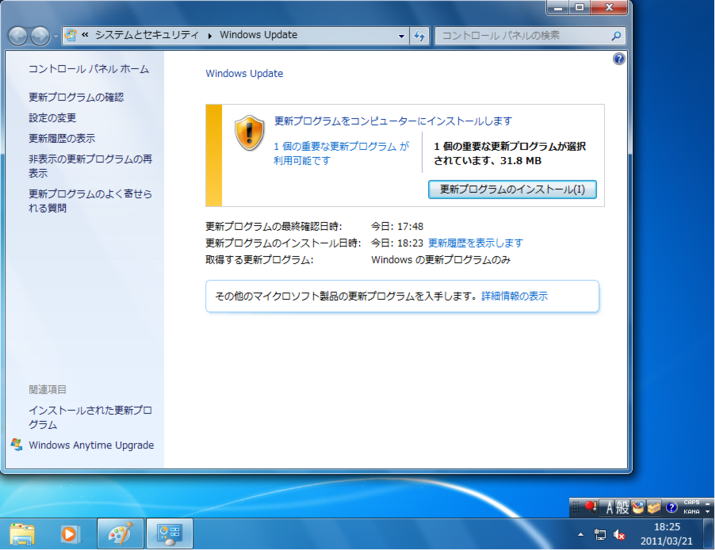Toggle the IME input mode 'A' indicator
Viewport: 715px width, 550px height.
pos(609,507)
